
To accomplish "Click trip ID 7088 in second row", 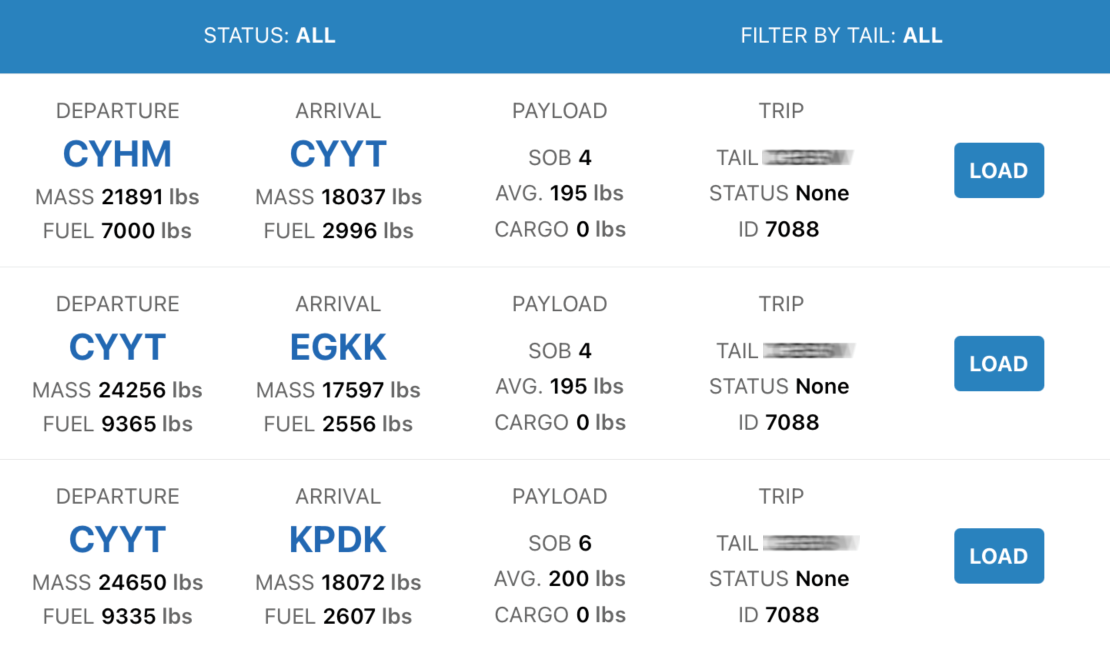I will pos(779,422).
